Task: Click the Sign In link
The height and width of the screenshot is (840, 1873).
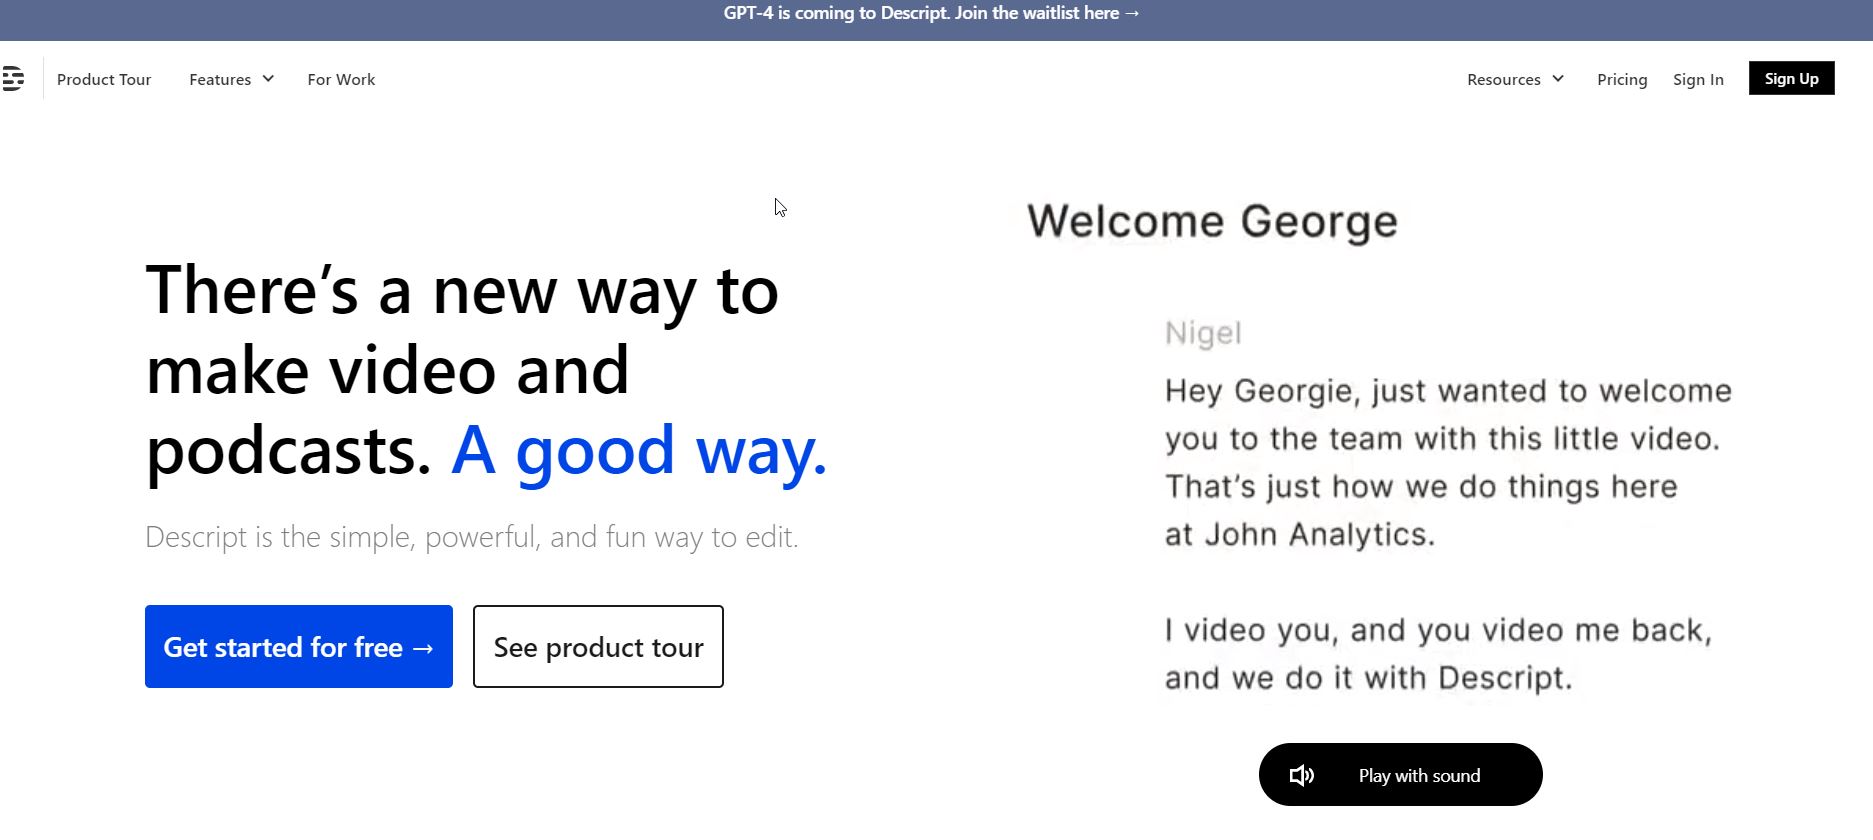Action: [x=1698, y=79]
